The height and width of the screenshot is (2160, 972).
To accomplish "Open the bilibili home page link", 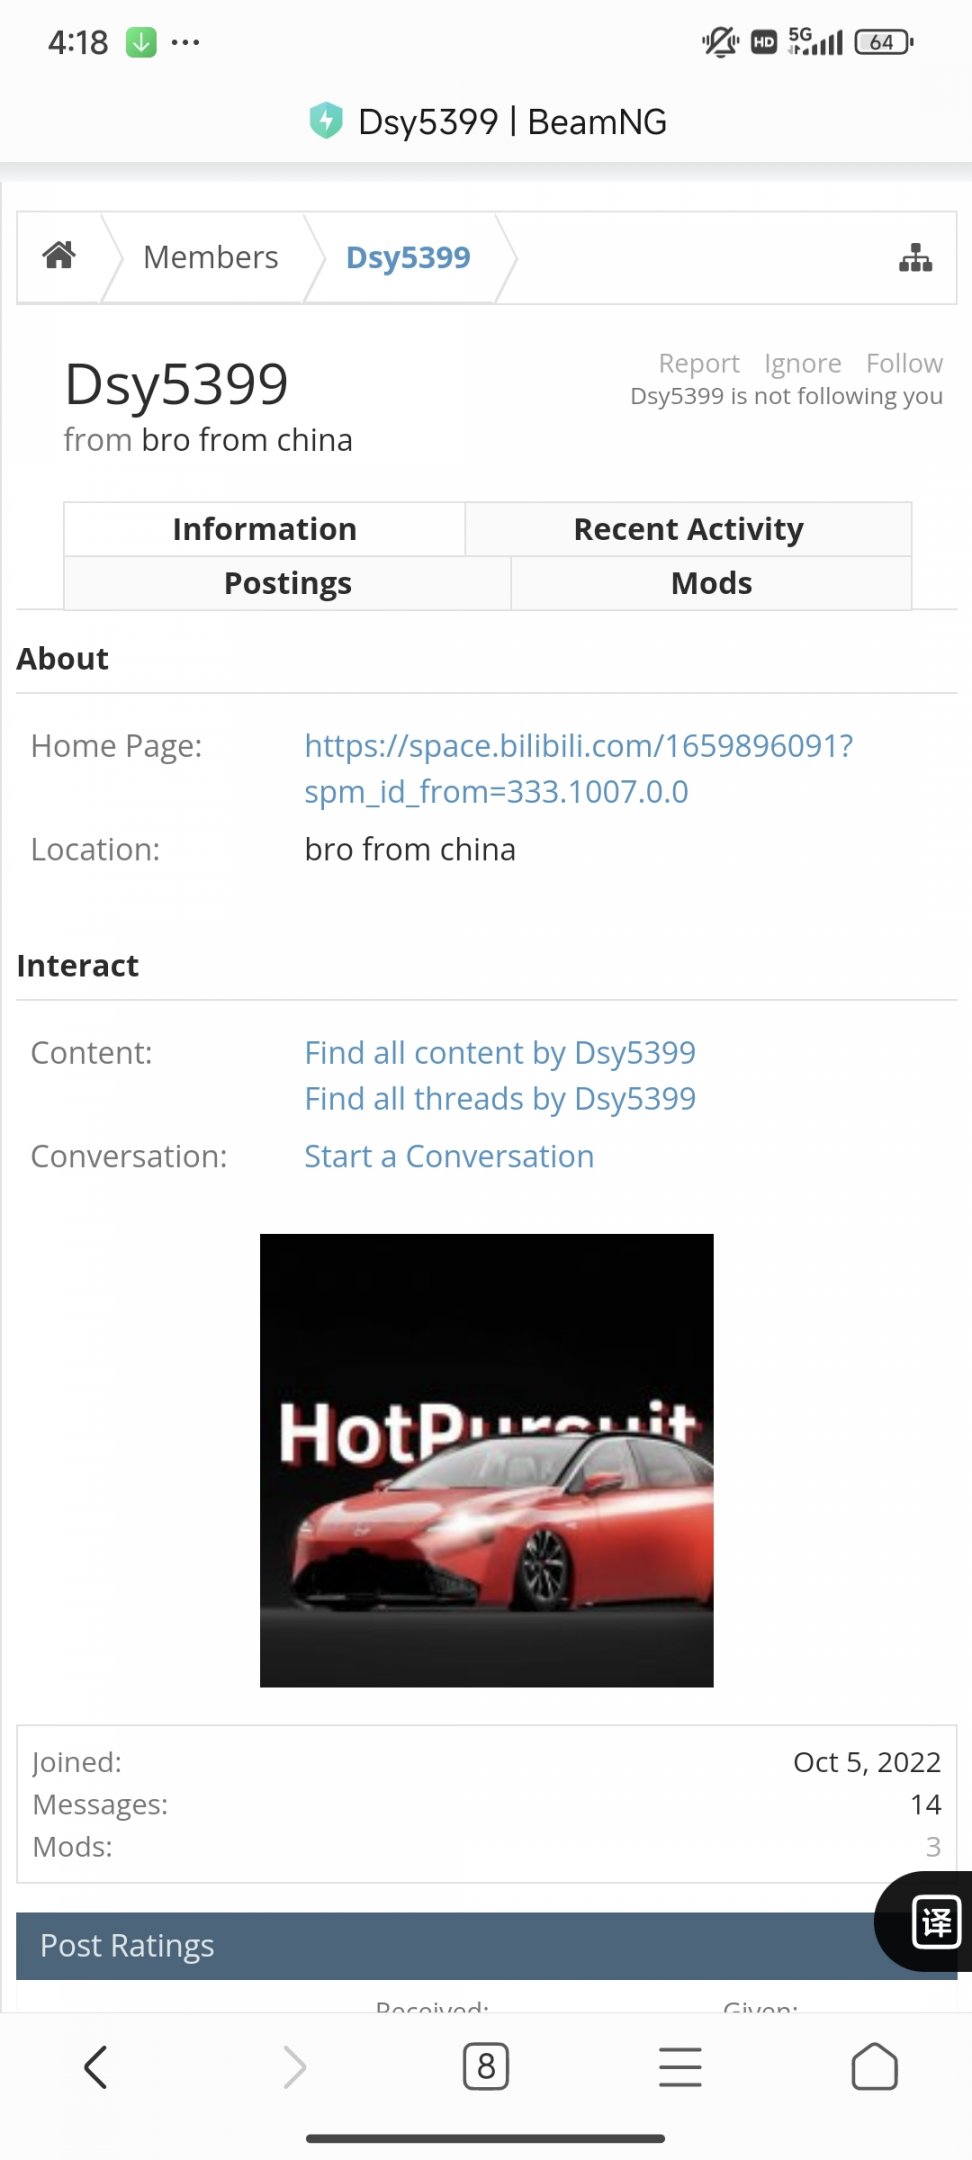I will click(x=578, y=768).
